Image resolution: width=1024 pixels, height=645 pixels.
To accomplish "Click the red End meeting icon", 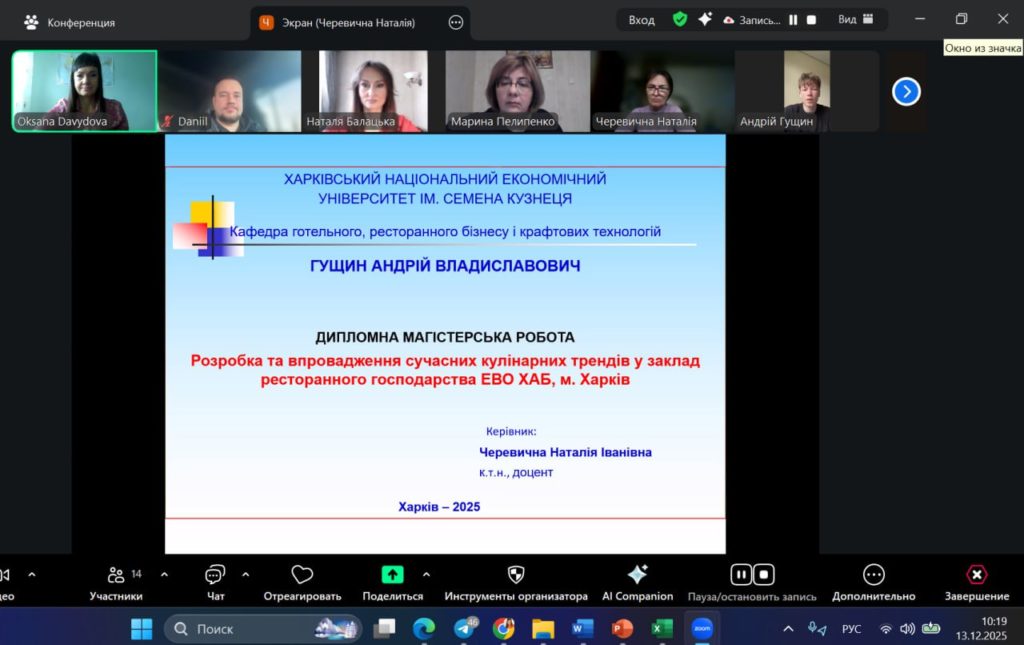I will pos(976,575).
